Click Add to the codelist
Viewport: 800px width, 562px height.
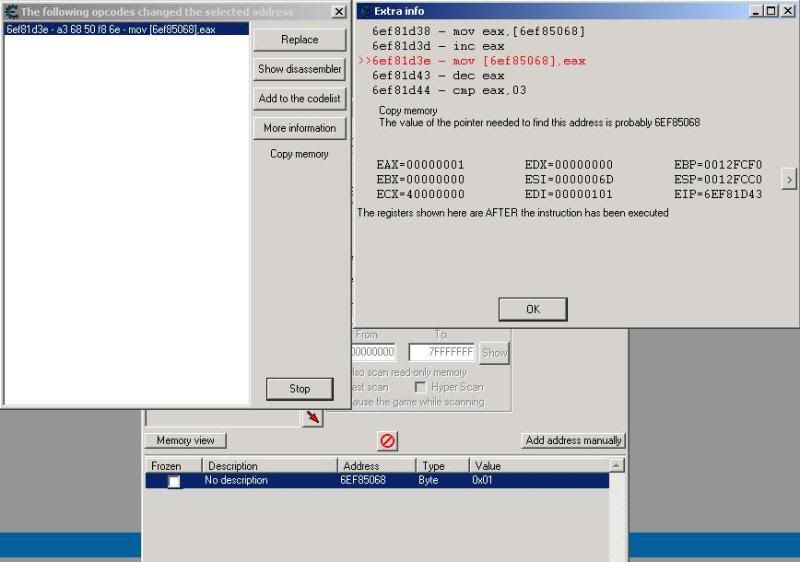click(x=299, y=99)
